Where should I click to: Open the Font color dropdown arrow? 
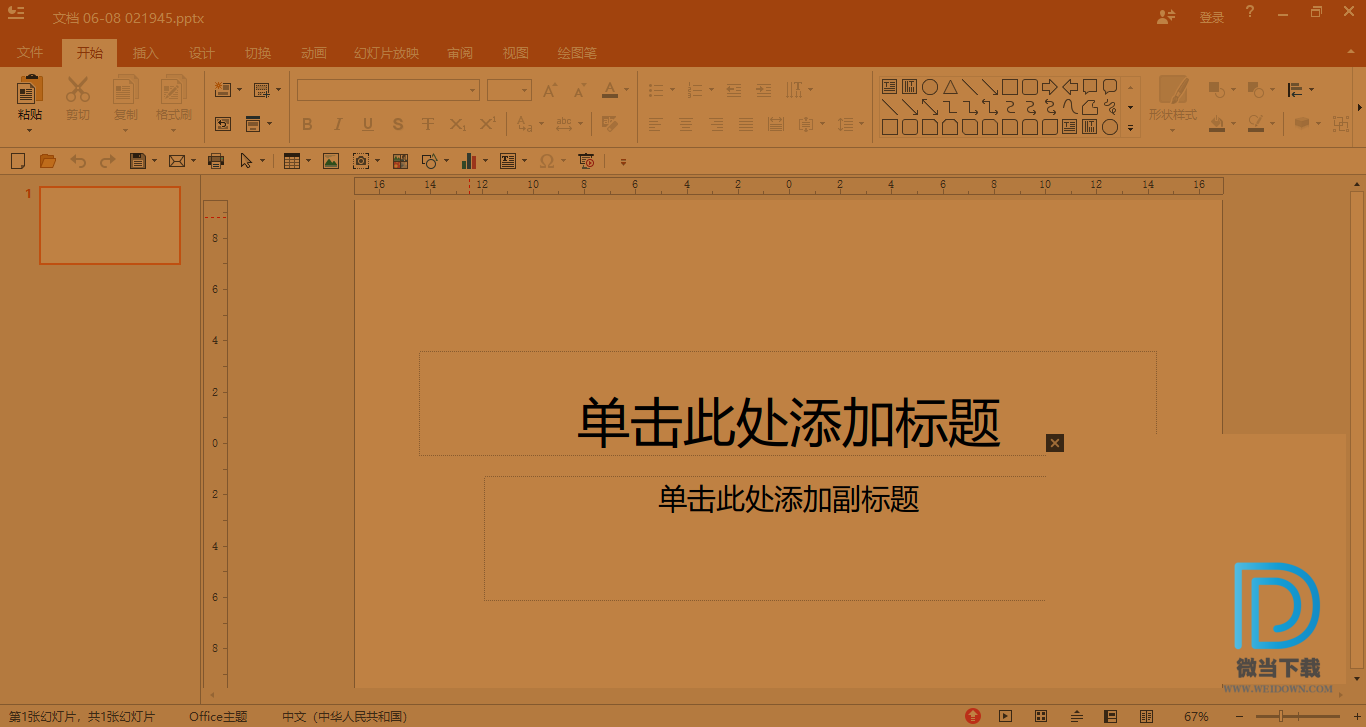pyautogui.click(x=627, y=90)
